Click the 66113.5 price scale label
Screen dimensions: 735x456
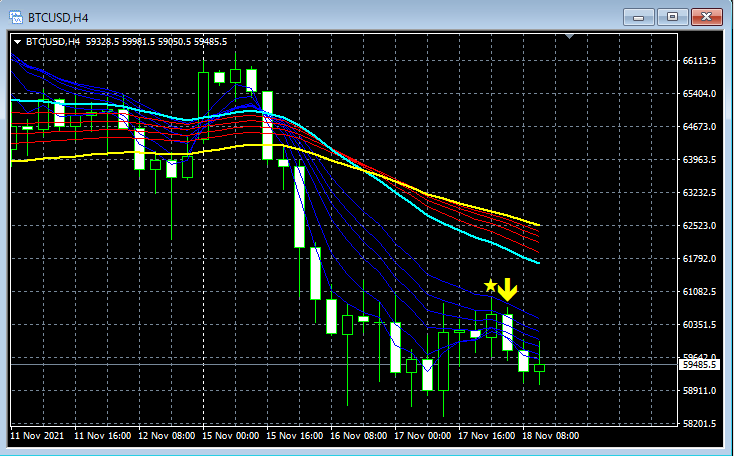point(699,60)
